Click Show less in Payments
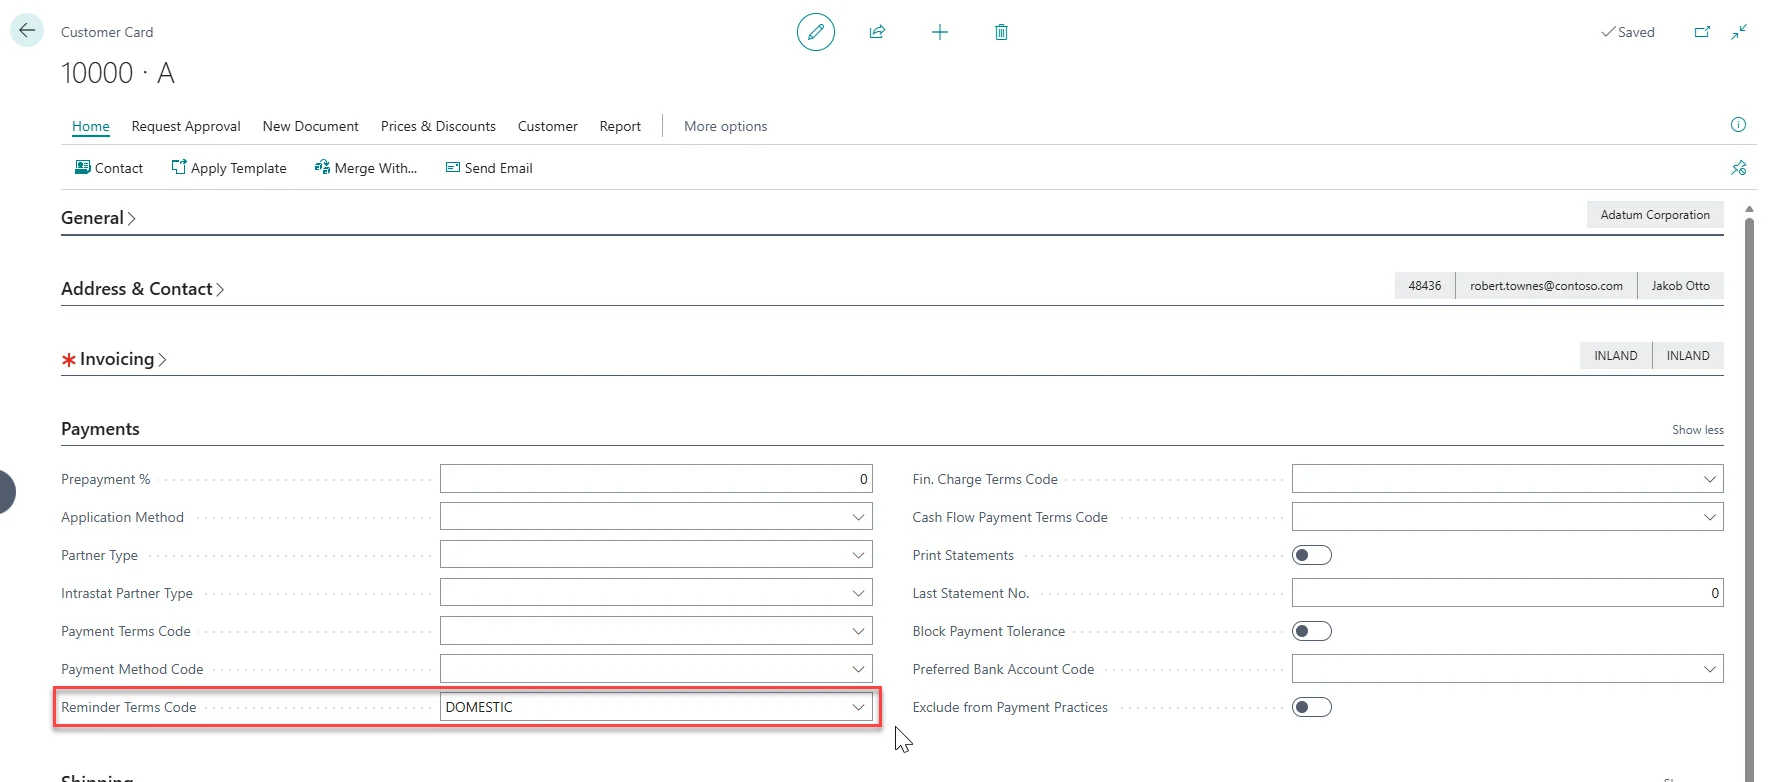The image size is (1776, 782). [x=1698, y=430]
